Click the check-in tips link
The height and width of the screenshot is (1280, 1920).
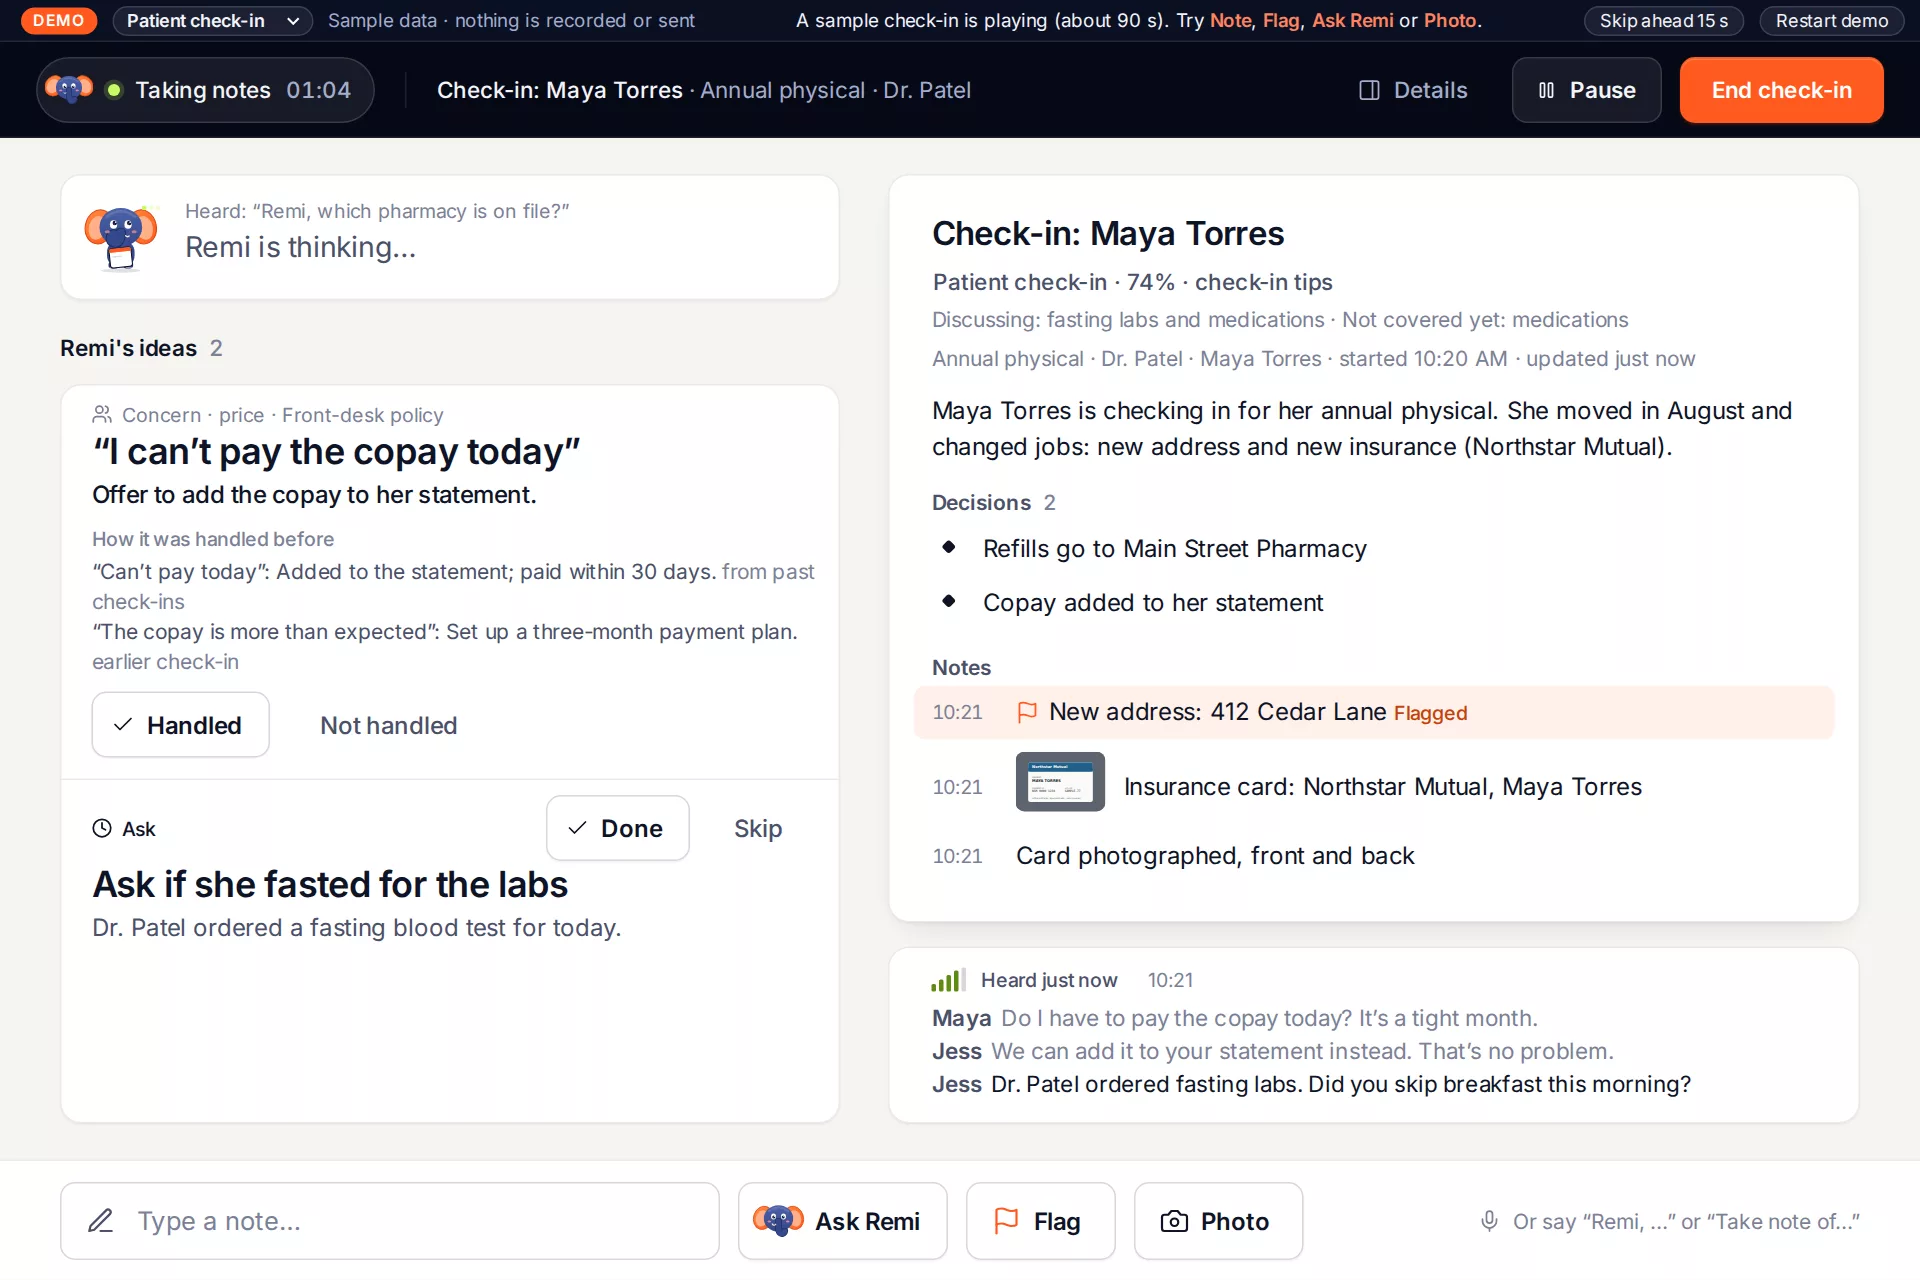(1263, 282)
